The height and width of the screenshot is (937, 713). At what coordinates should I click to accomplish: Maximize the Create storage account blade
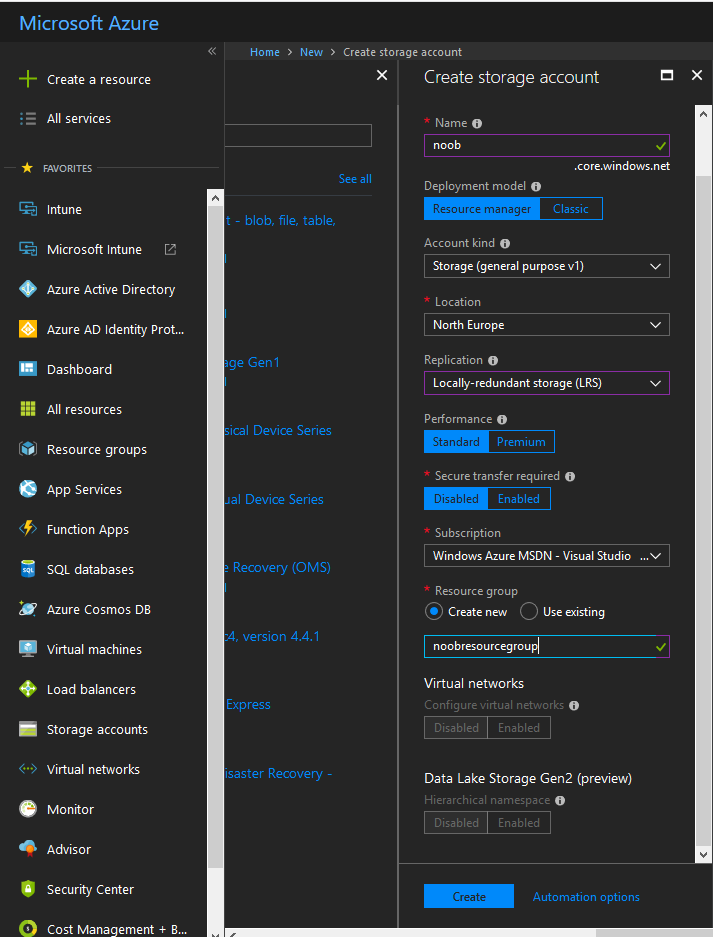click(667, 75)
